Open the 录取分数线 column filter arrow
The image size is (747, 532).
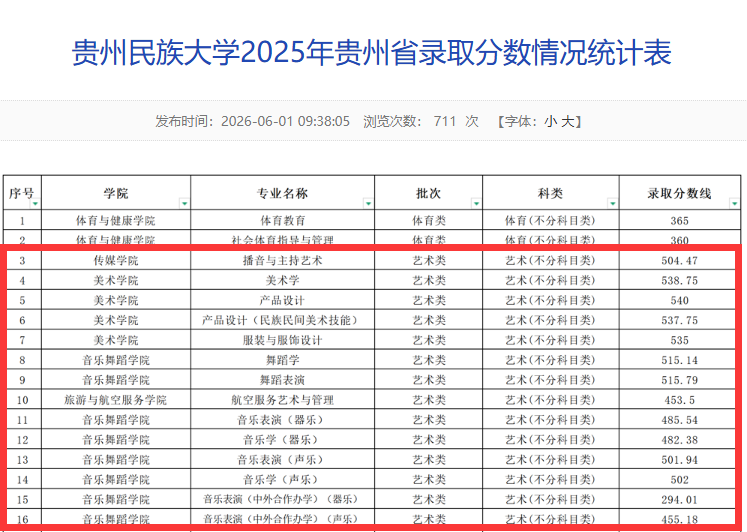735,204
